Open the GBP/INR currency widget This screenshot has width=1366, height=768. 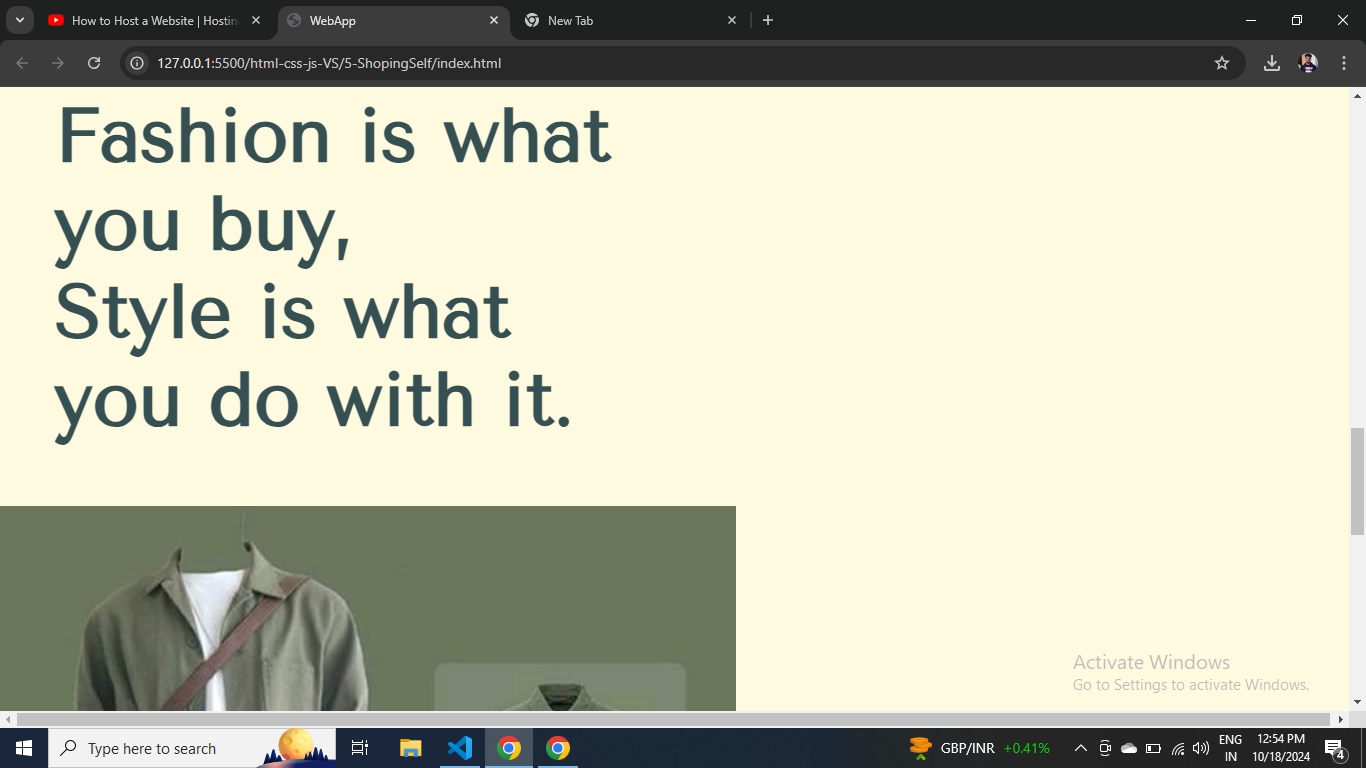pyautogui.click(x=979, y=748)
